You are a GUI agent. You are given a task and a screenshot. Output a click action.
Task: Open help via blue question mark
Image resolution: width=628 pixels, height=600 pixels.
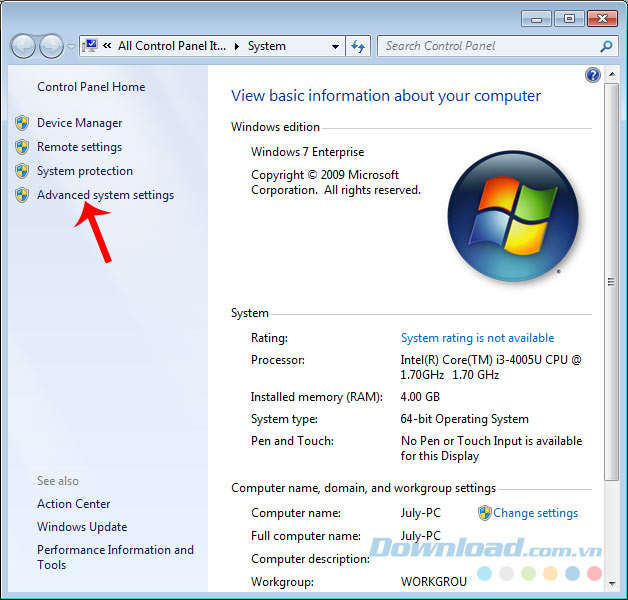(593, 75)
